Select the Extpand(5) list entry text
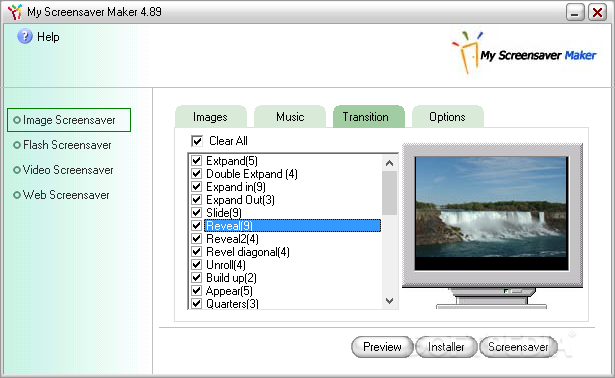The width and height of the screenshot is (615, 378). pos(232,161)
